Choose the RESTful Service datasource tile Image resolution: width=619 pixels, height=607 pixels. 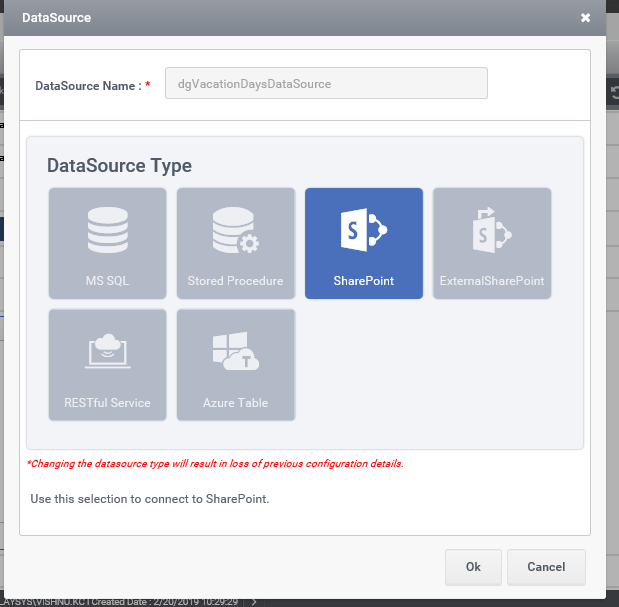point(107,365)
